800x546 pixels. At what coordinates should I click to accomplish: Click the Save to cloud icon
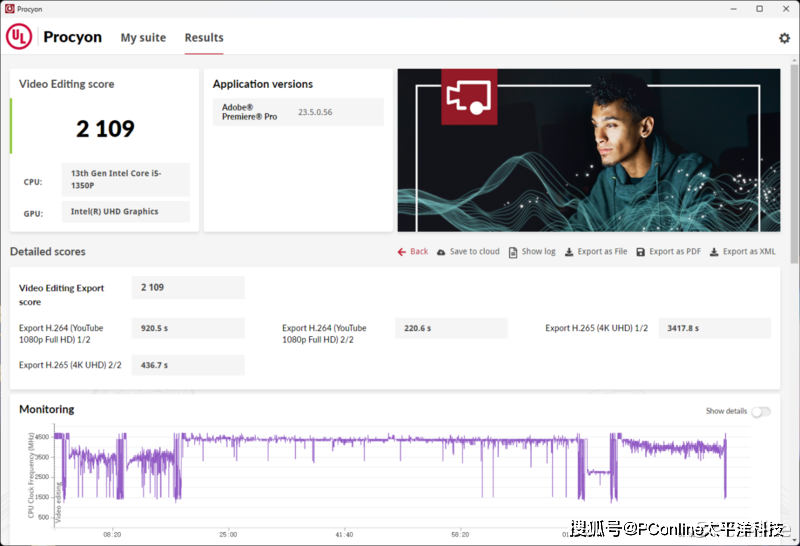(442, 252)
